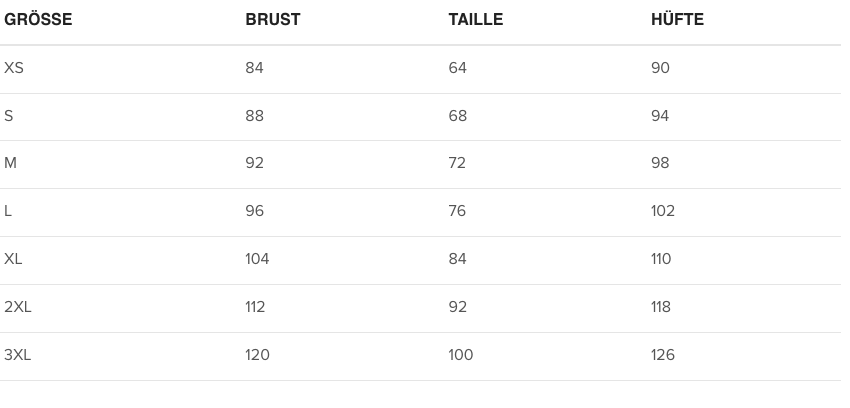Click Hüfte value 90 in XS row
Viewport: 850px width, 408px height.
coord(660,68)
